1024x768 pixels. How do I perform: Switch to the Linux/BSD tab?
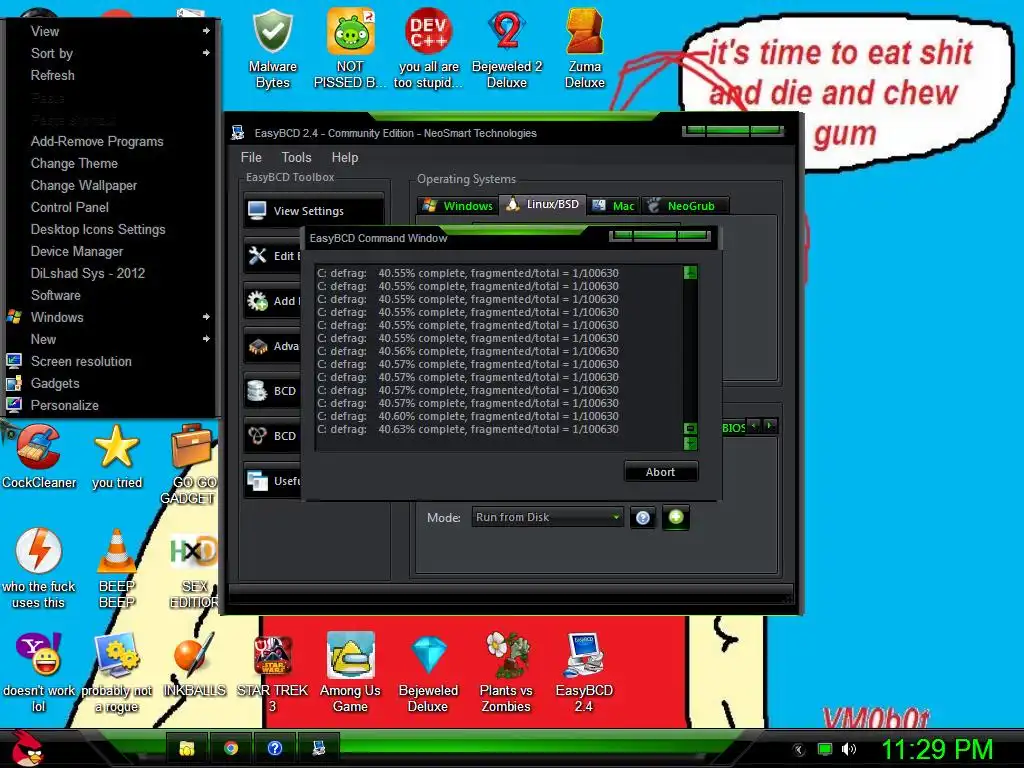pyautogui.click(x=542, y=204)
